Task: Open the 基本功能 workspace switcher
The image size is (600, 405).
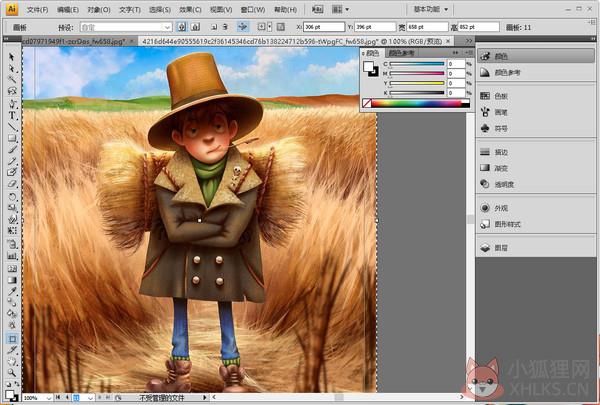Action: [x=430, y=9]
